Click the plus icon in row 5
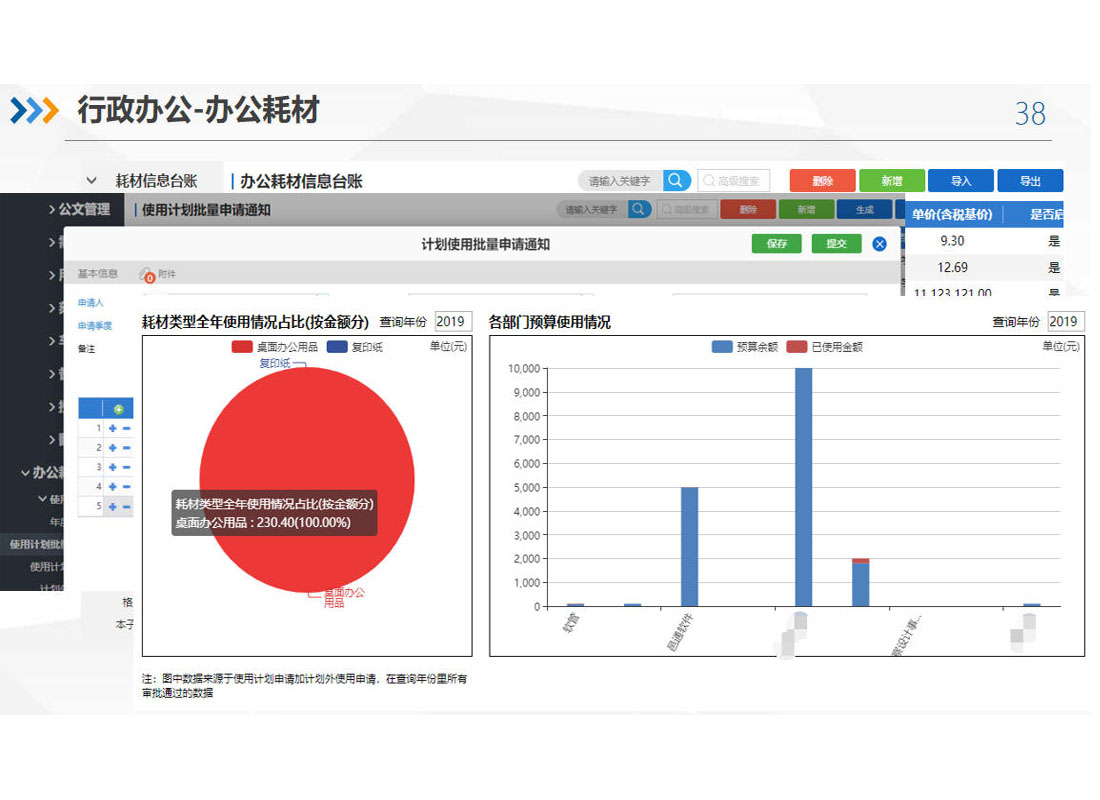The image size is (1100, 800). [112, 506]
